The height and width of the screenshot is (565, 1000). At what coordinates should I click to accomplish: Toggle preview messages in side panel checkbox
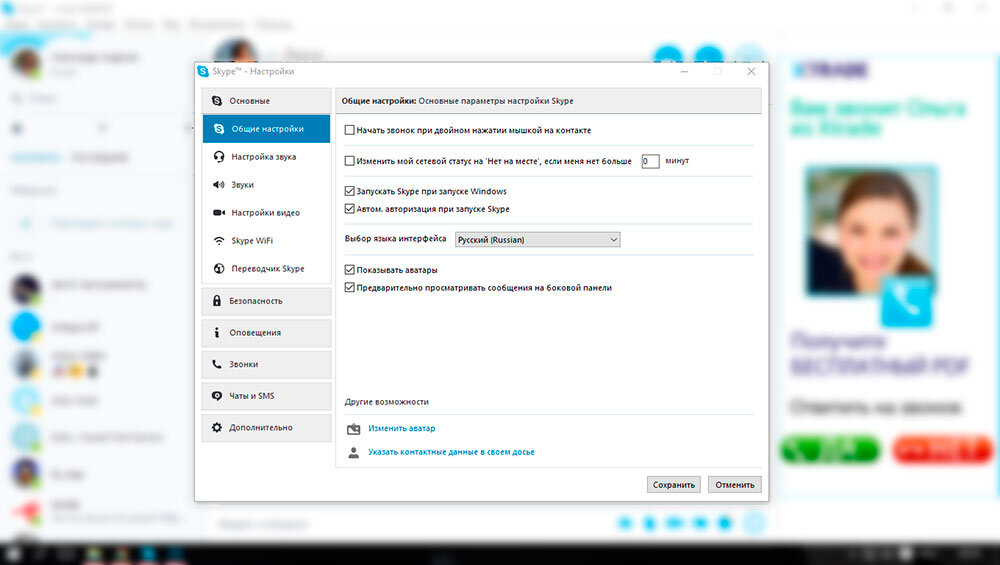[349, 288]
